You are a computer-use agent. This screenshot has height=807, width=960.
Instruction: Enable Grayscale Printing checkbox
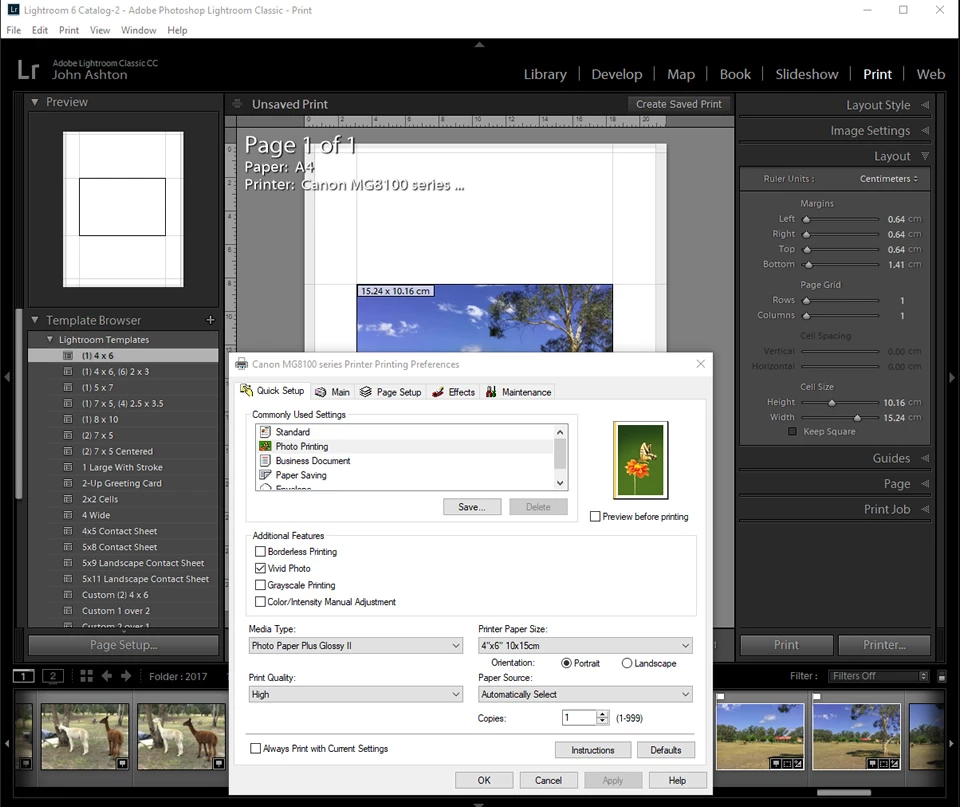(260, 585)
